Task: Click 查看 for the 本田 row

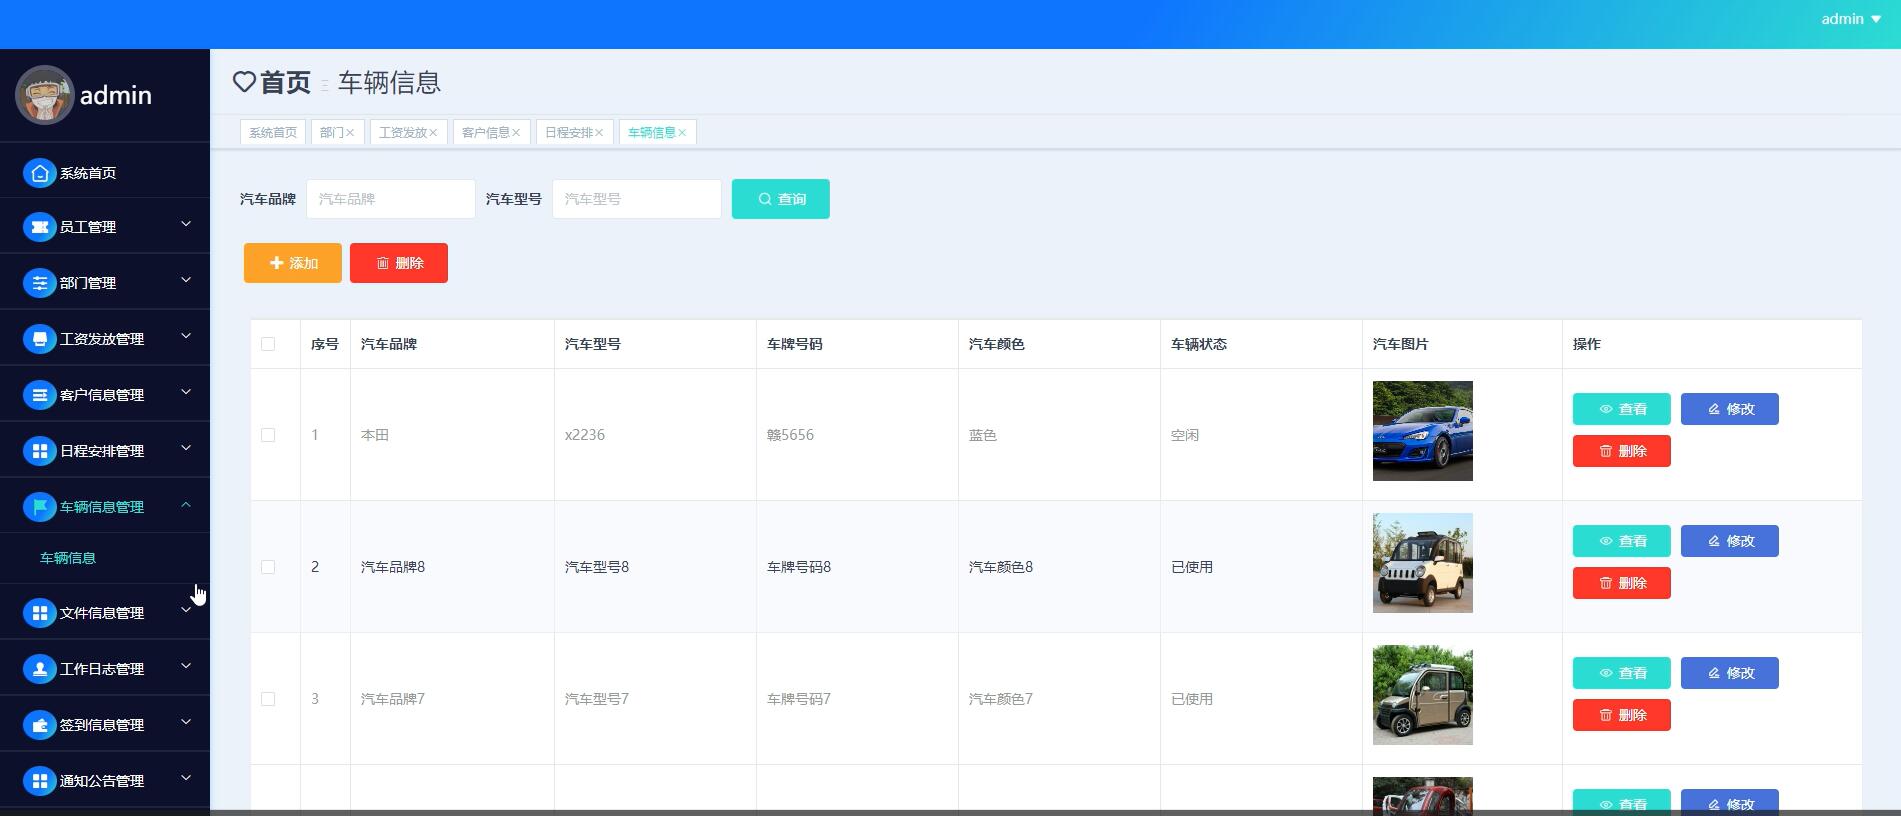Action: pyautogui.click(x=1622, y=409)
